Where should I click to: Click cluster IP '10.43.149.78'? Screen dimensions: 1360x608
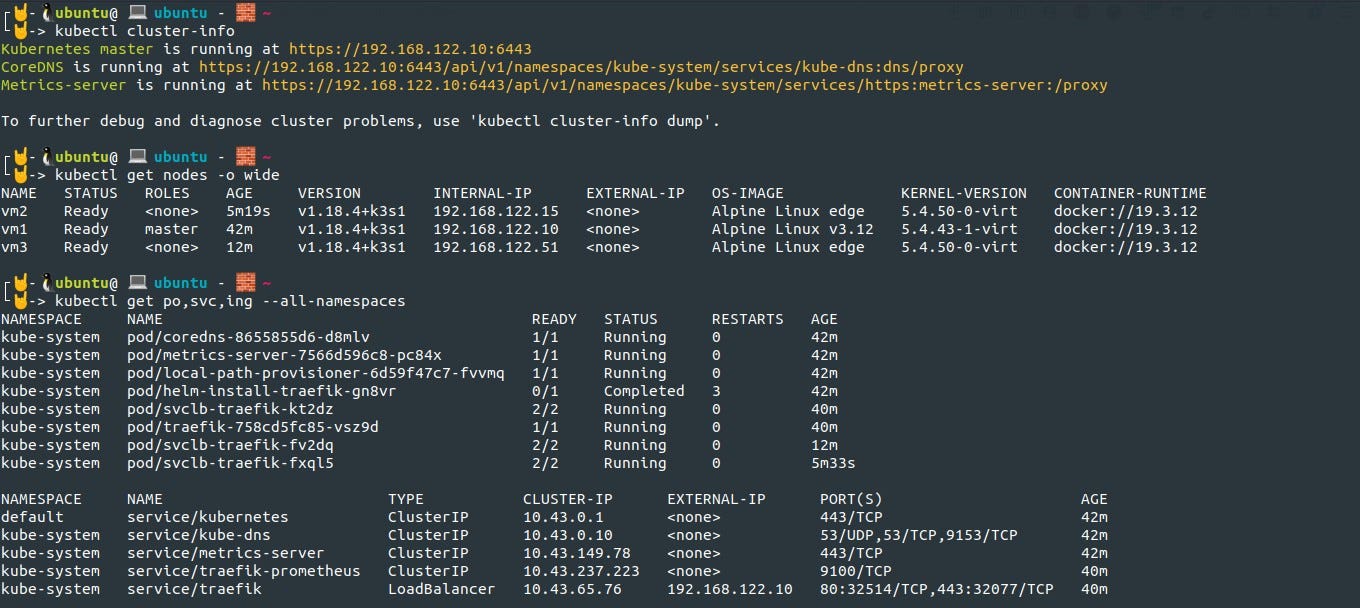click(x=577, y=553)
